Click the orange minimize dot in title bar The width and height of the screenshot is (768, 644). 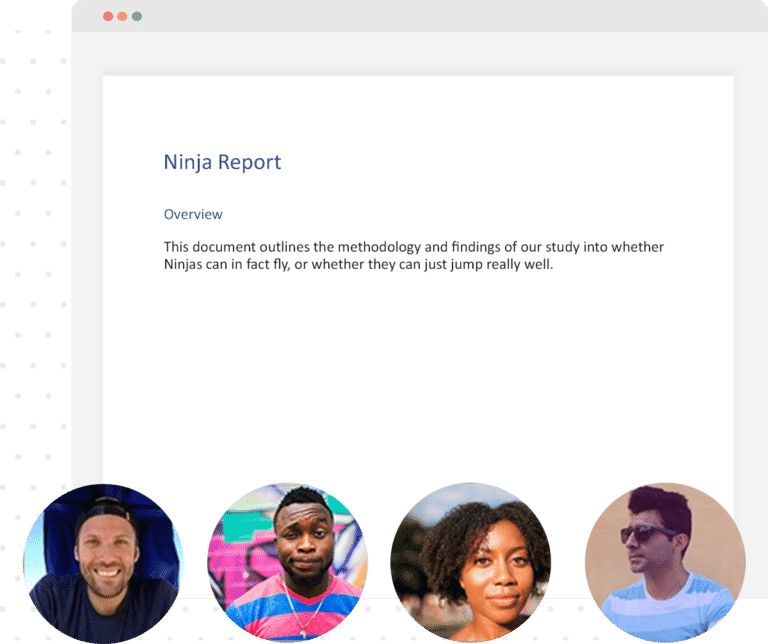(x=122, y=17)
